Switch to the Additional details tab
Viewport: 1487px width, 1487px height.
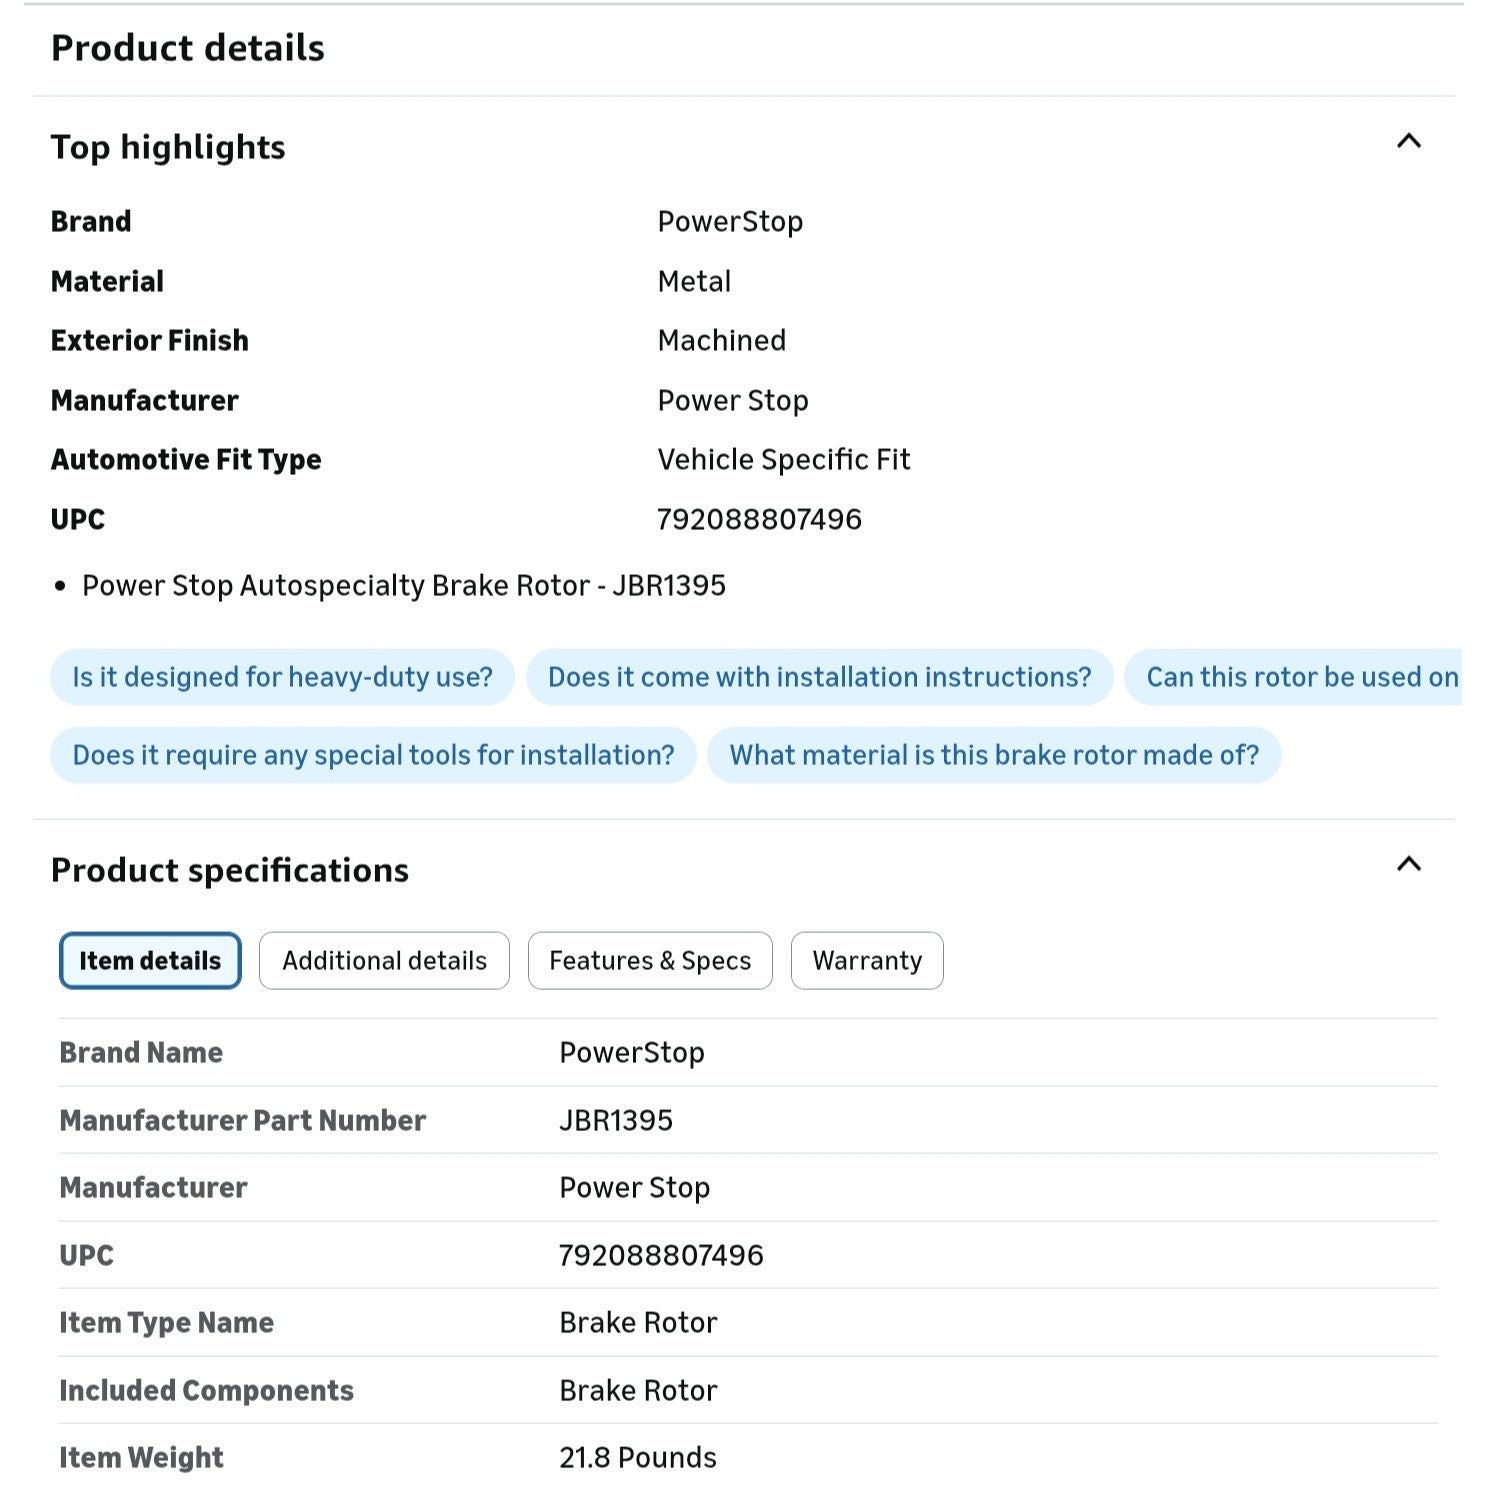pos(384,961)
